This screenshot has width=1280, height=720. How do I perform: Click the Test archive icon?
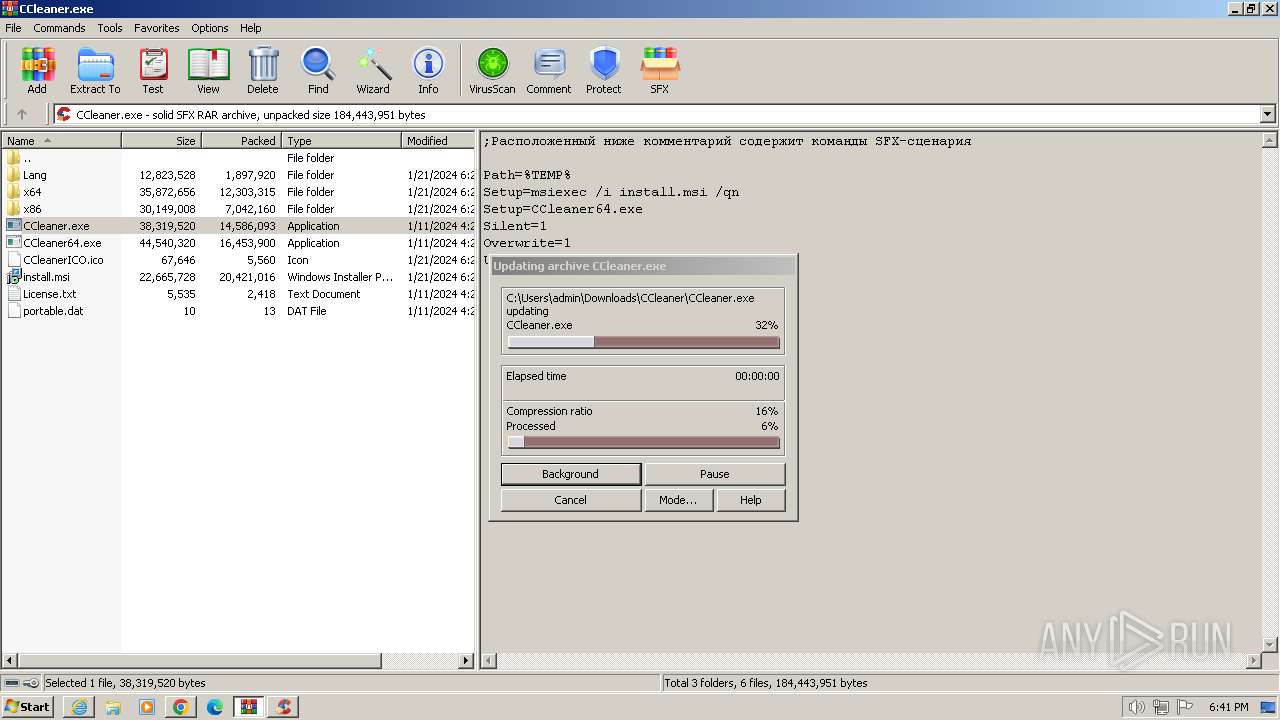153,70
